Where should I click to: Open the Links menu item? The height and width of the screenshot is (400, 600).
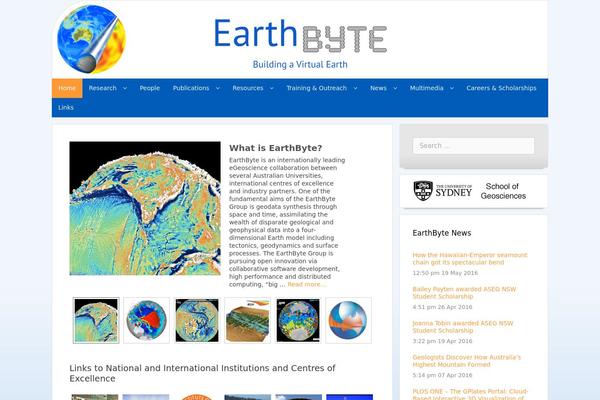click(x=66, y=108)
